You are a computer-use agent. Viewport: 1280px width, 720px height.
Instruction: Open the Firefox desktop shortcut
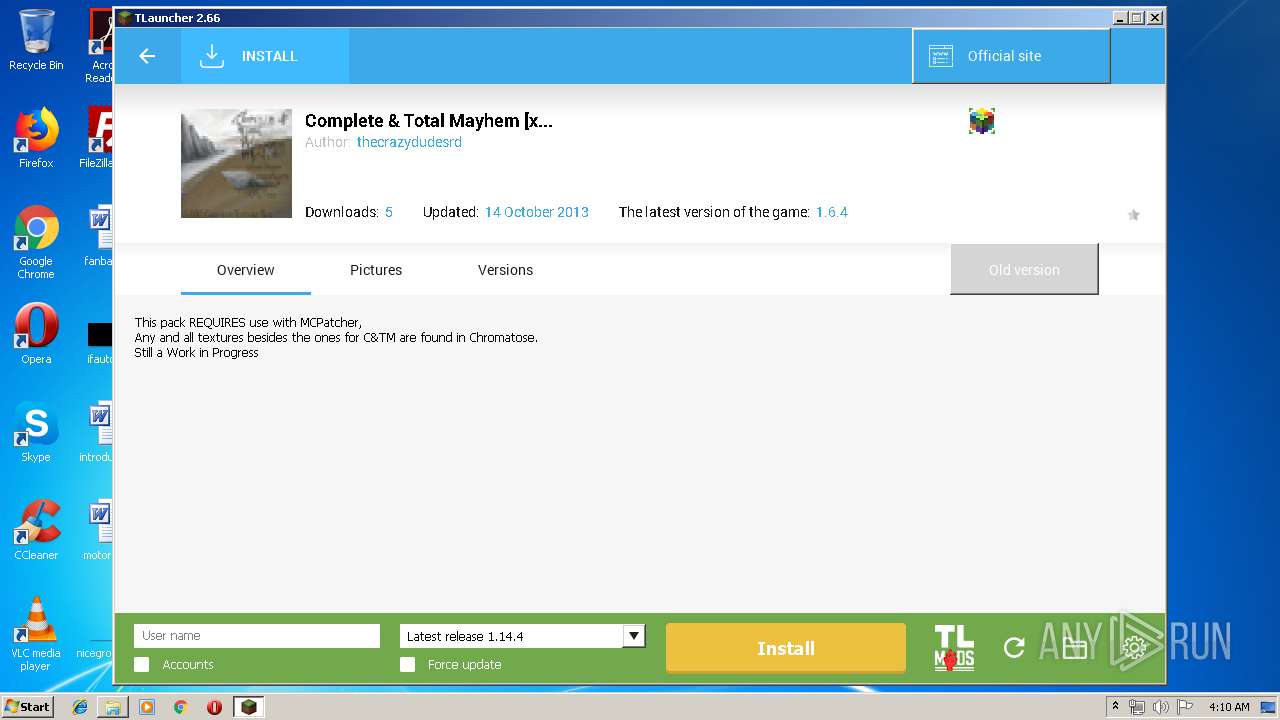36,138
